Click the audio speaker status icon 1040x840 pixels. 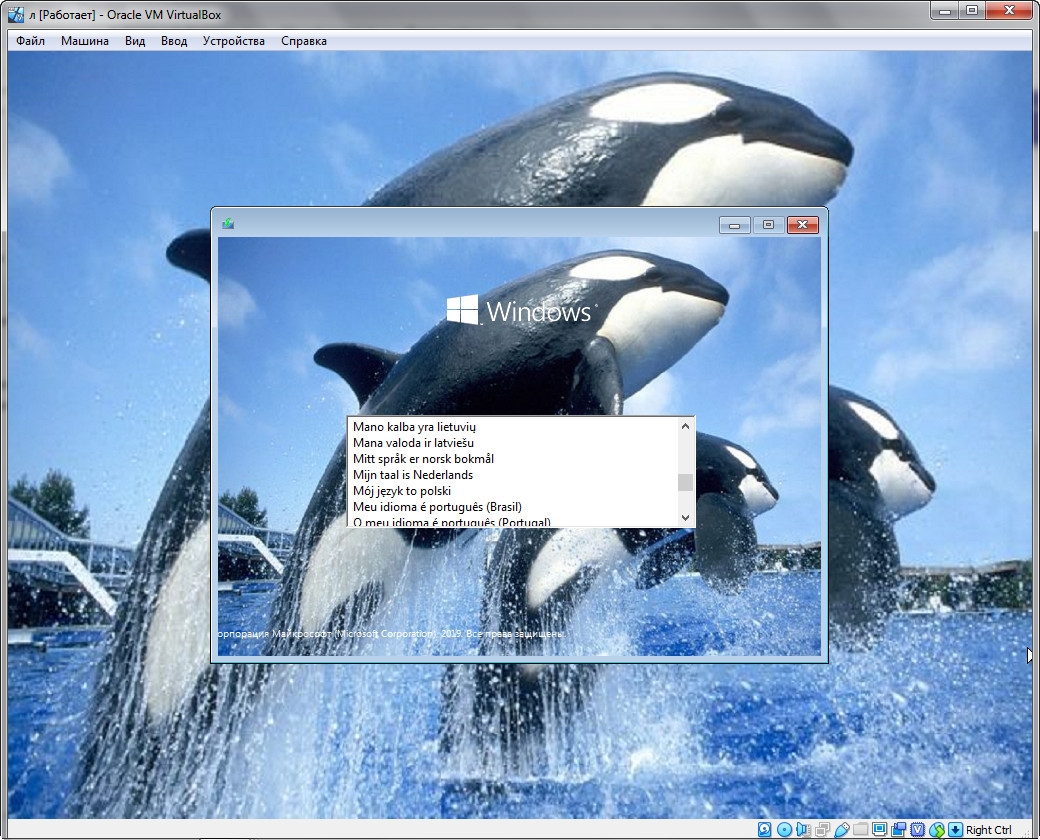[x=803, y=829]
